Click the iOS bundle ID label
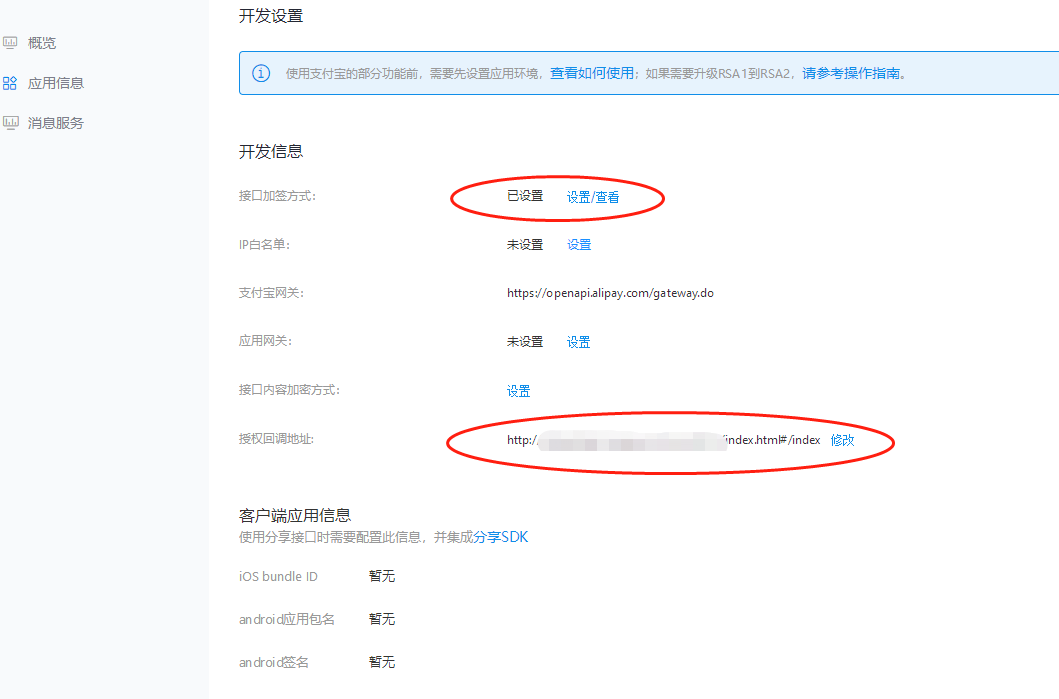 click(x=278, y=576)
